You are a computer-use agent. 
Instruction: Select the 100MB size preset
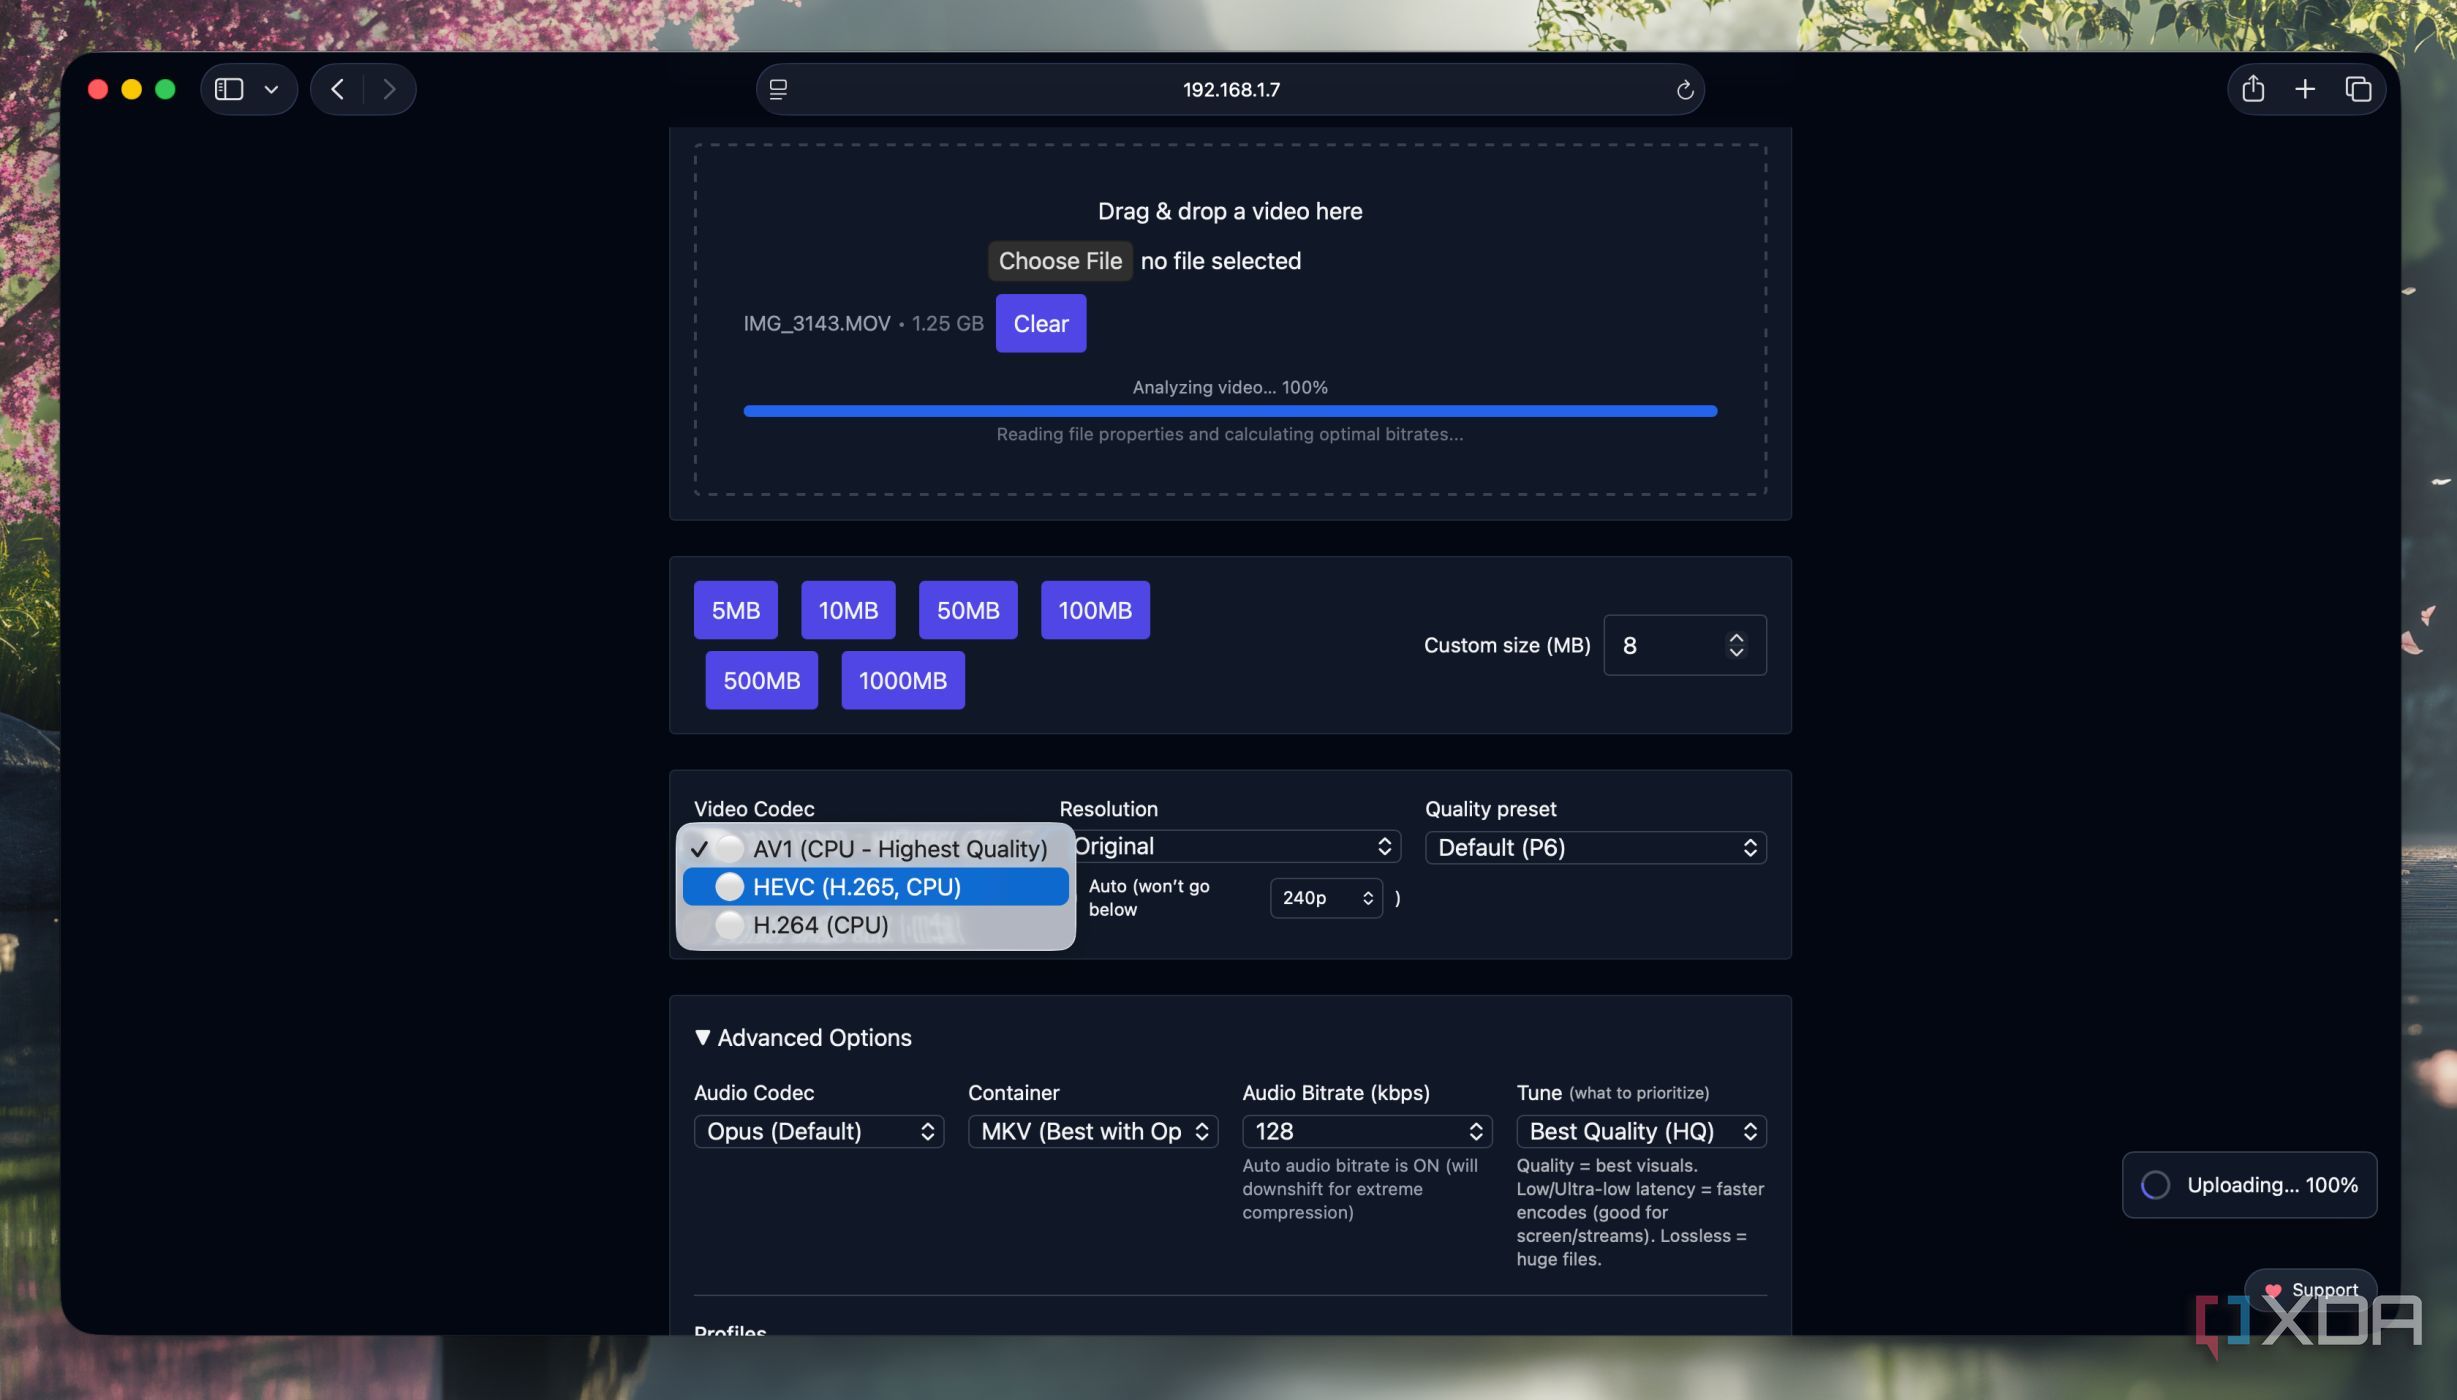pyautogui.click(x=1095, y=610)
